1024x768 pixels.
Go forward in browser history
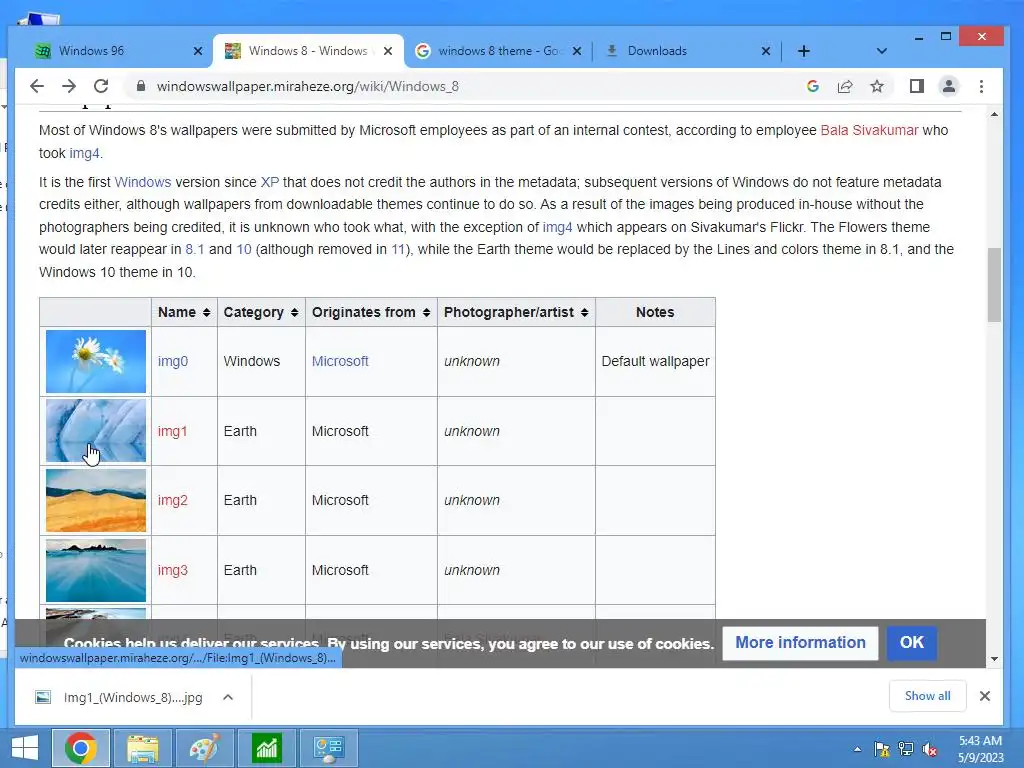click(x=69, y=86)
